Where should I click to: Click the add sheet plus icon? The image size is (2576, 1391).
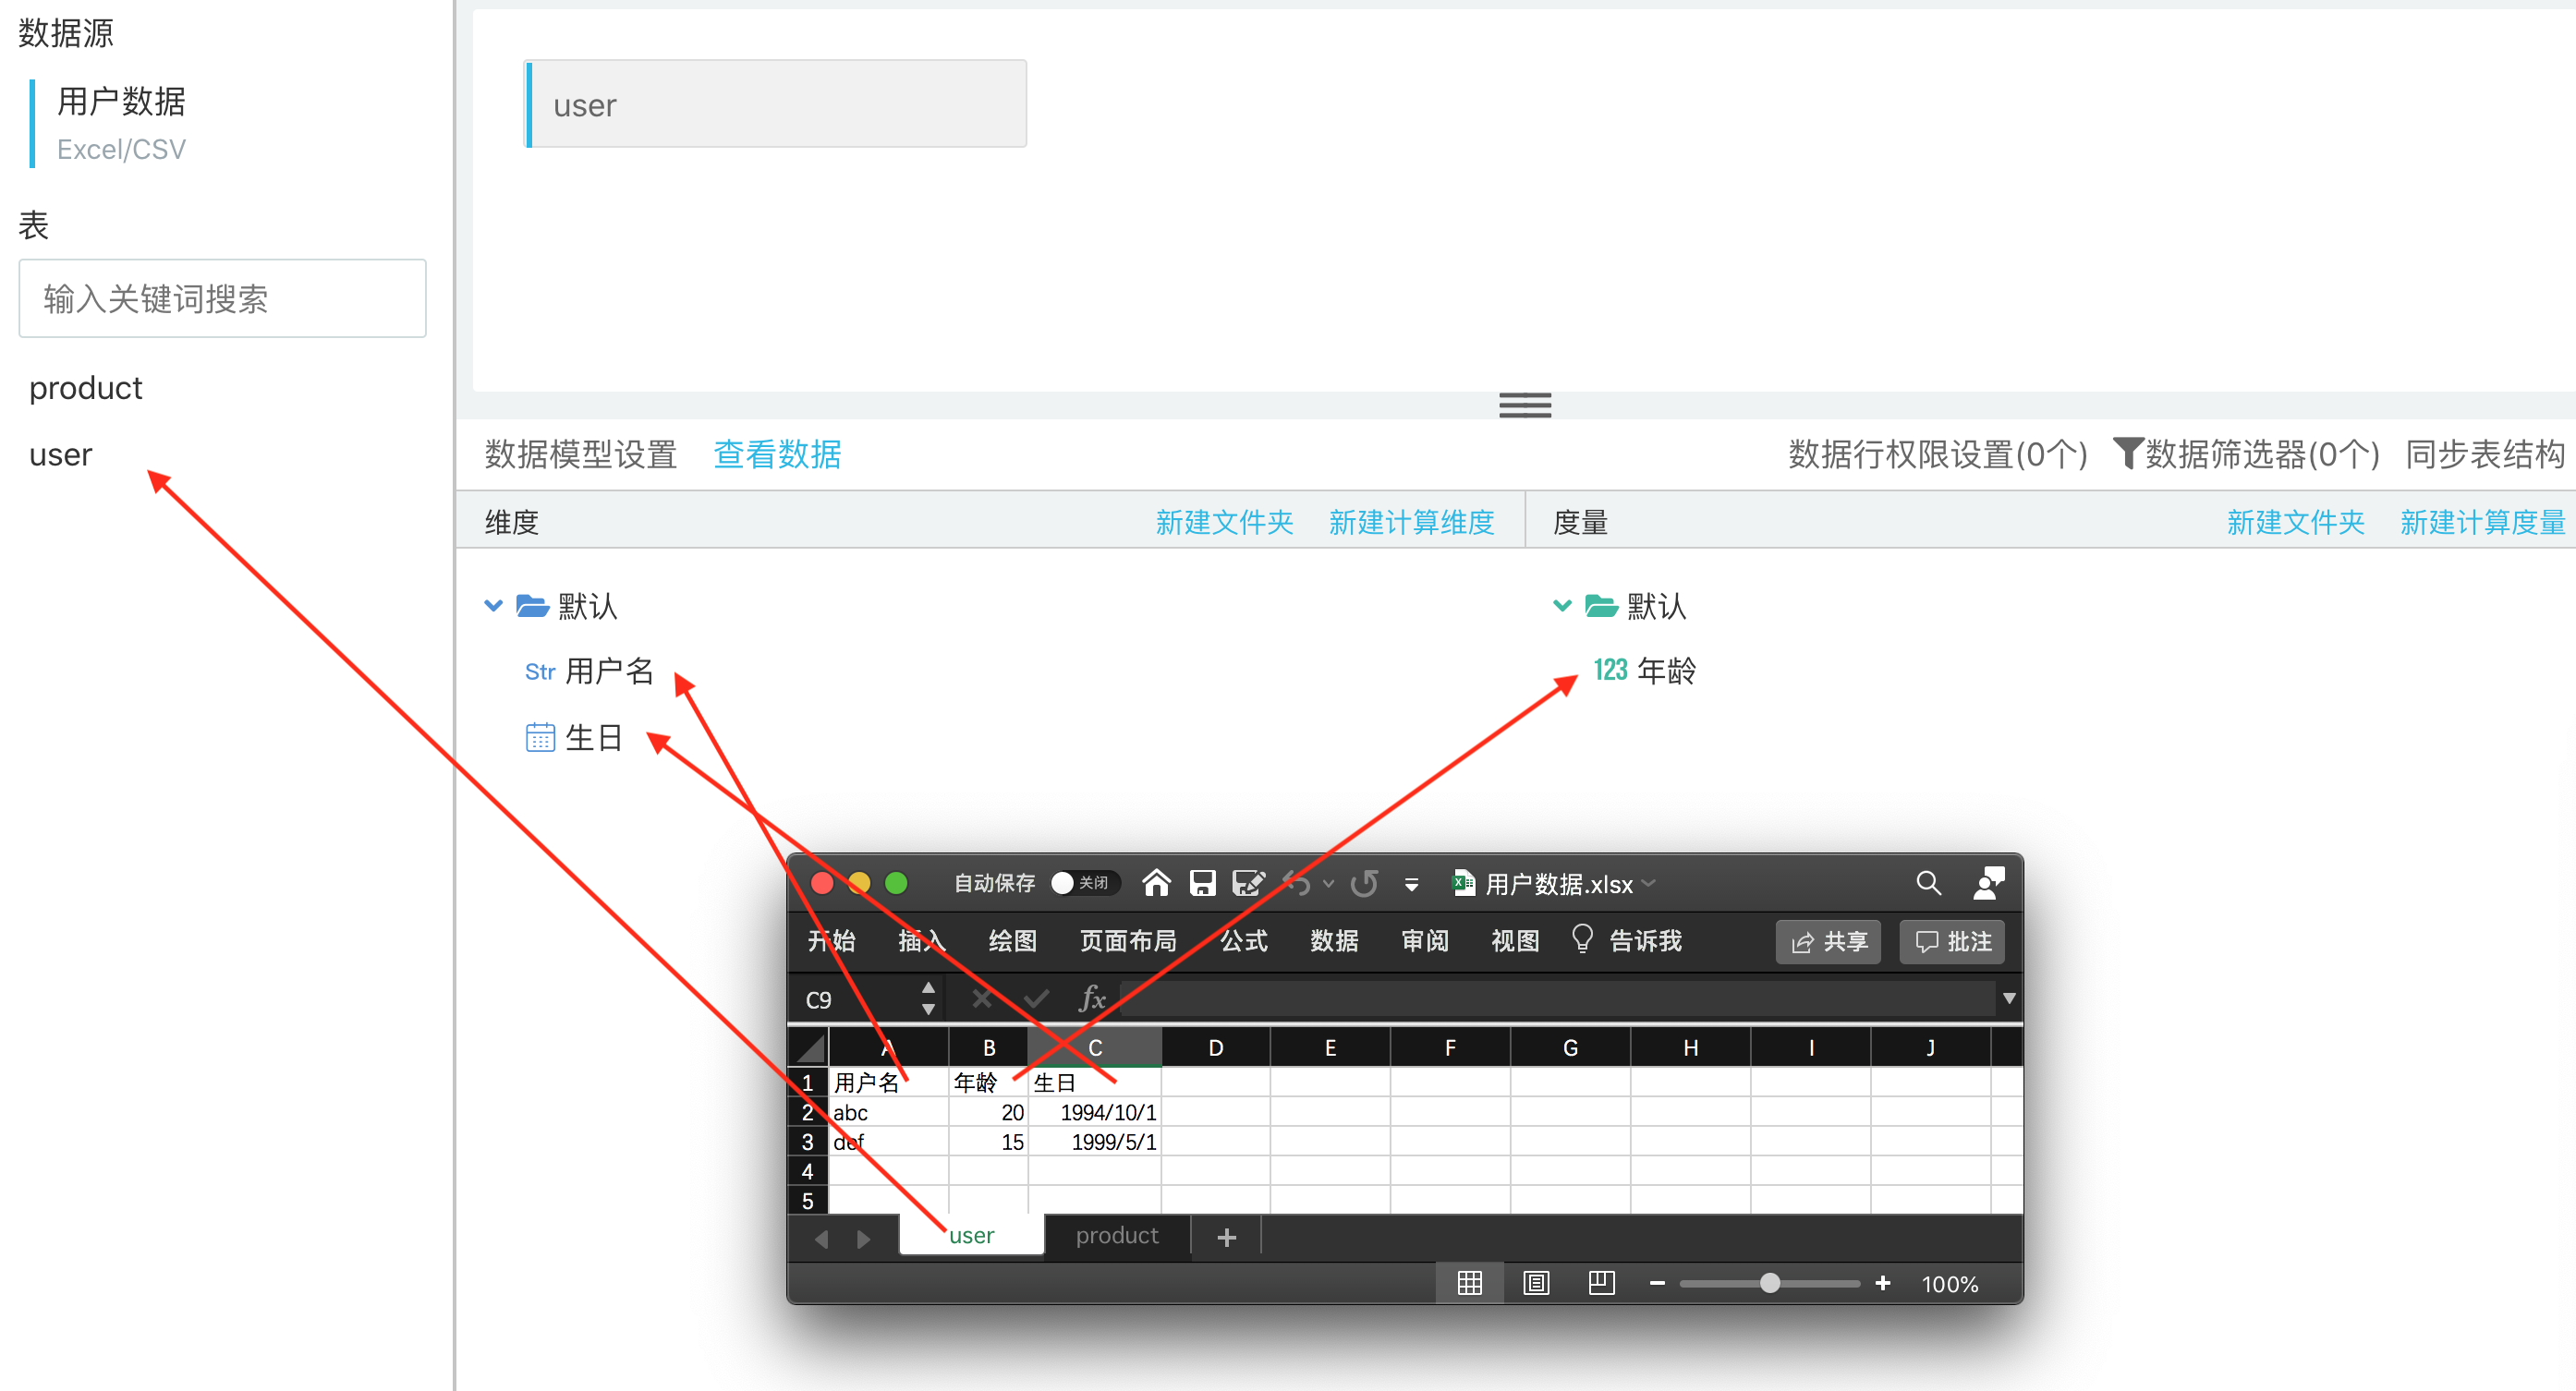[x=1226, y=1237]
